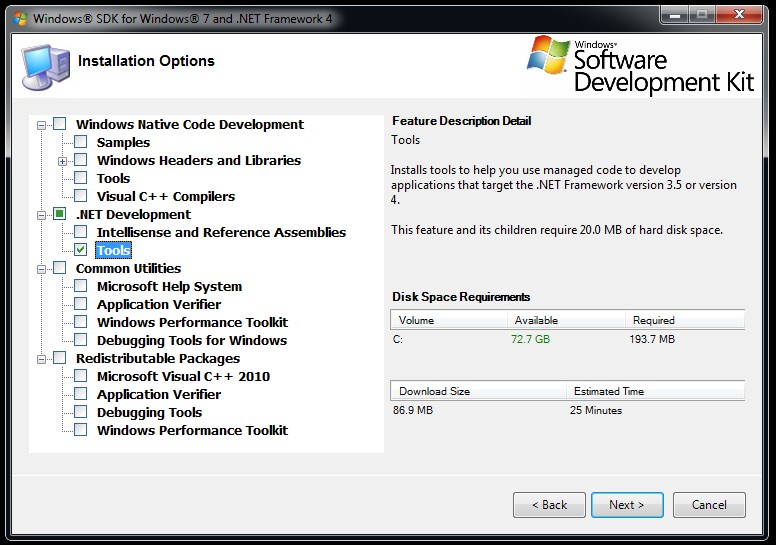Proceed with the Next button
The height and width of the screenshot is (545, 776).
627,505
